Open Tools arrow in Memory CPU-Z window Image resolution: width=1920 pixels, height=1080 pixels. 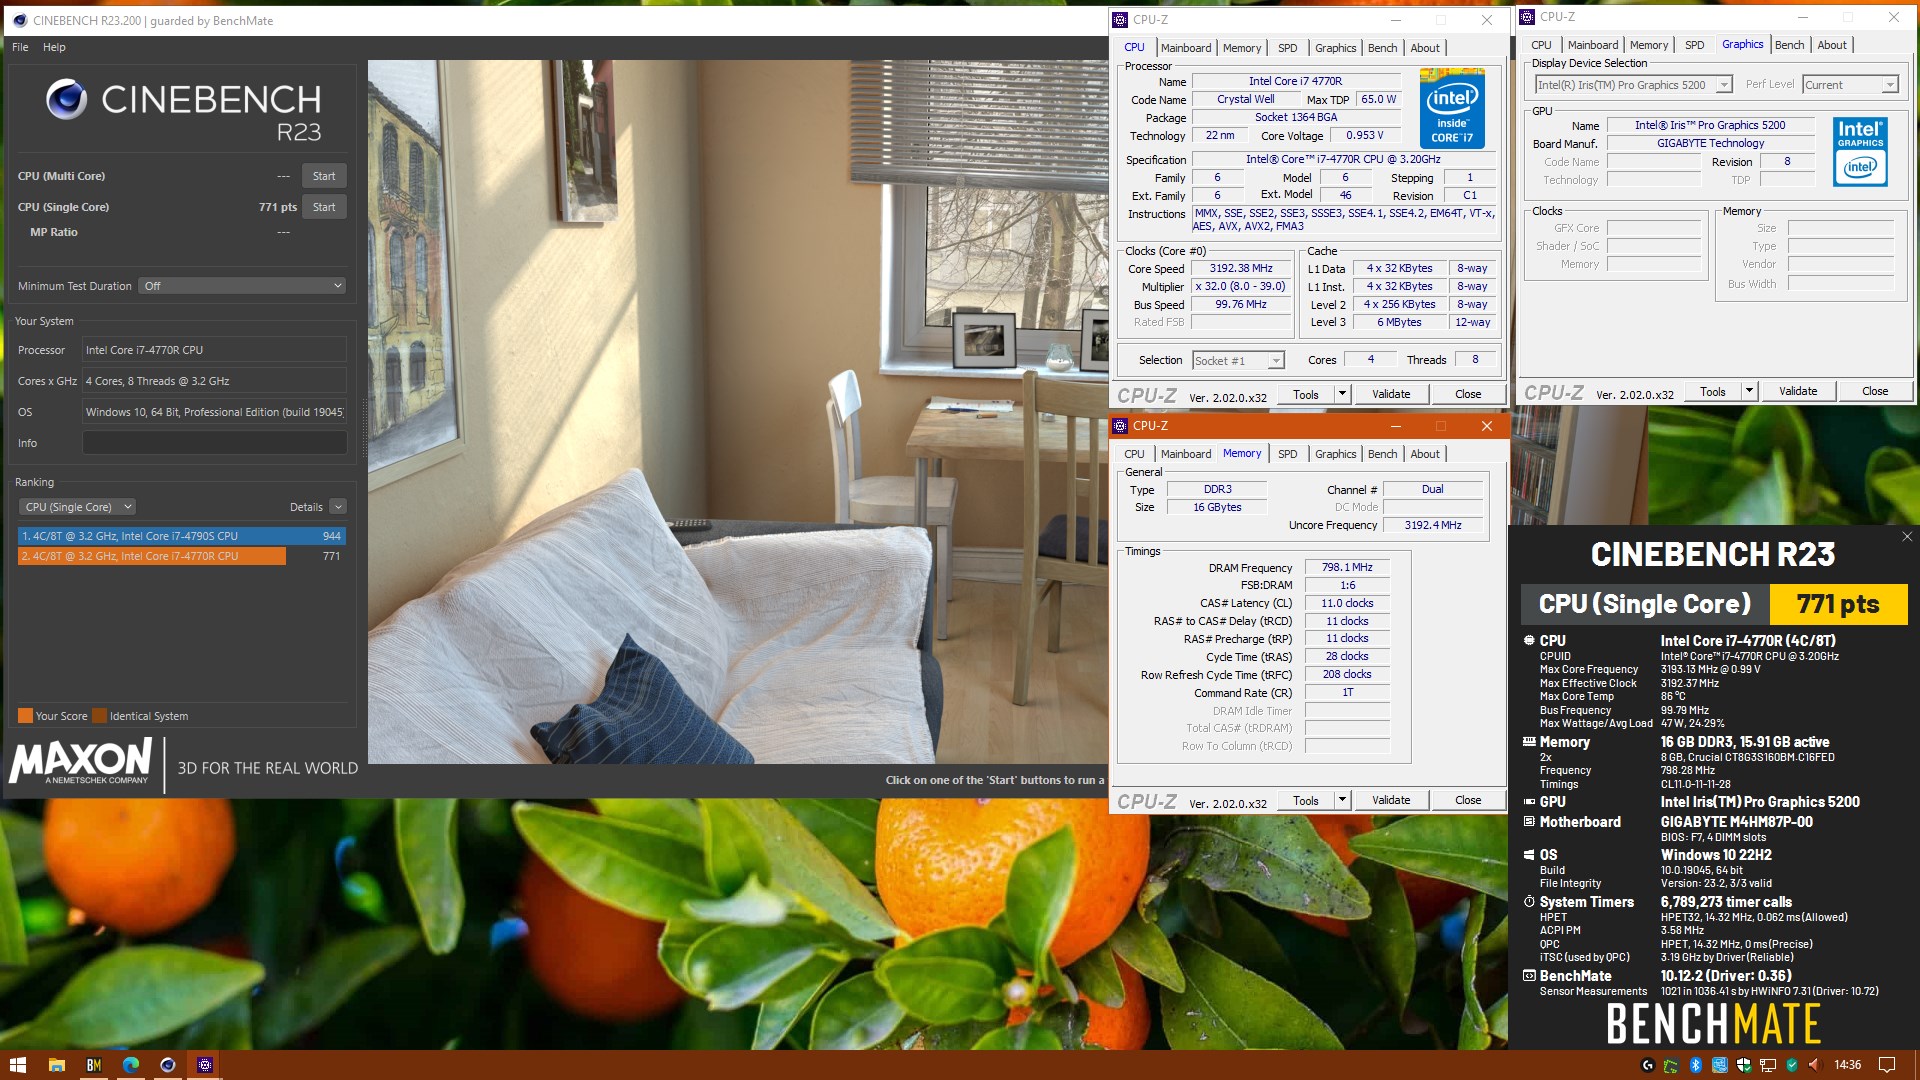point(1342,800)
